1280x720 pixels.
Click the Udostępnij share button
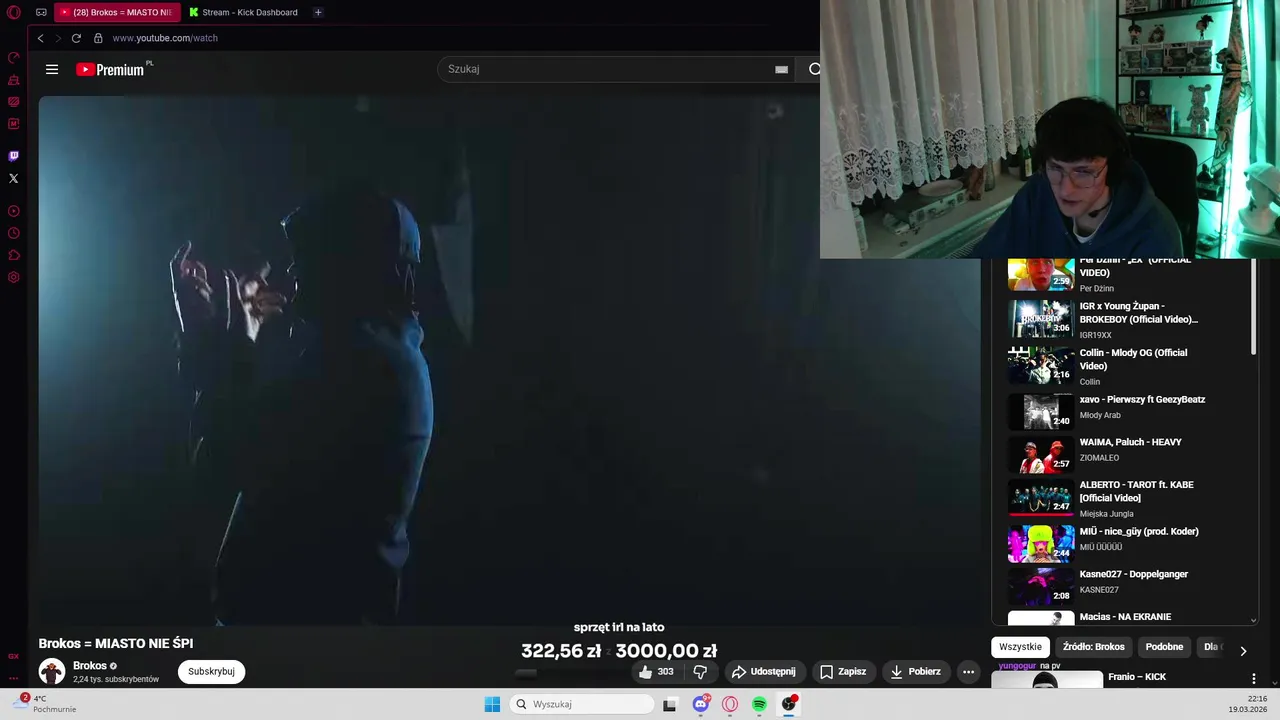tap(764, 672)
